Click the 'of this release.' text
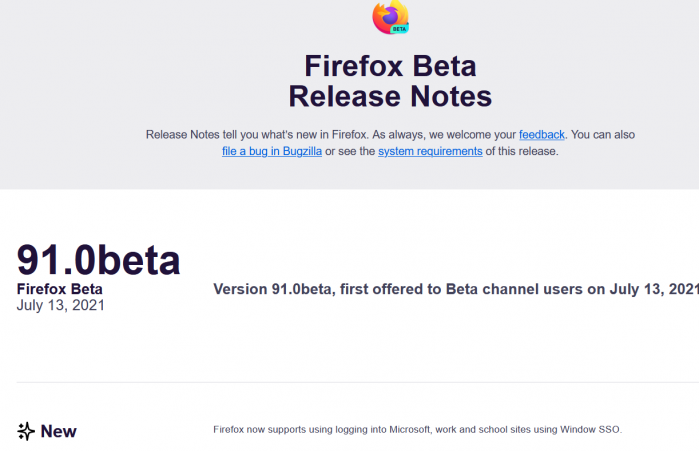700x451 pixels. coord(522,151)
